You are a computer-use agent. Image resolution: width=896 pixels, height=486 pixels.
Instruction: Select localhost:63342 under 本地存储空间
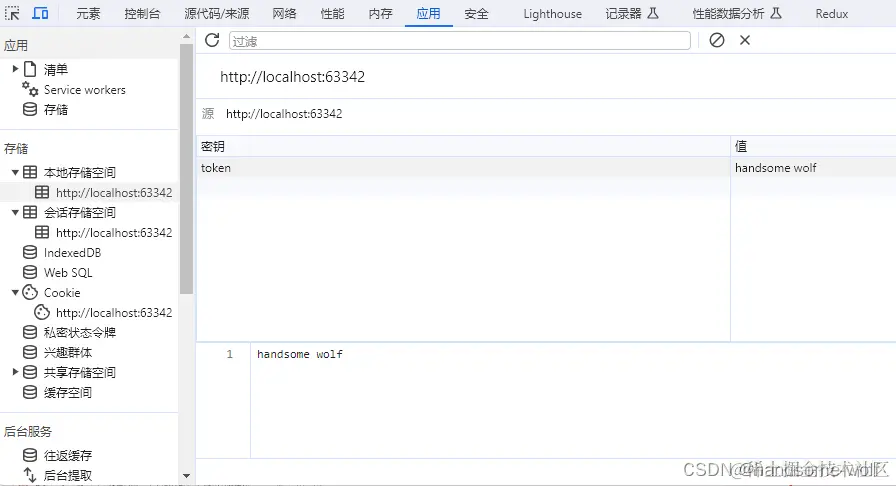114,193
